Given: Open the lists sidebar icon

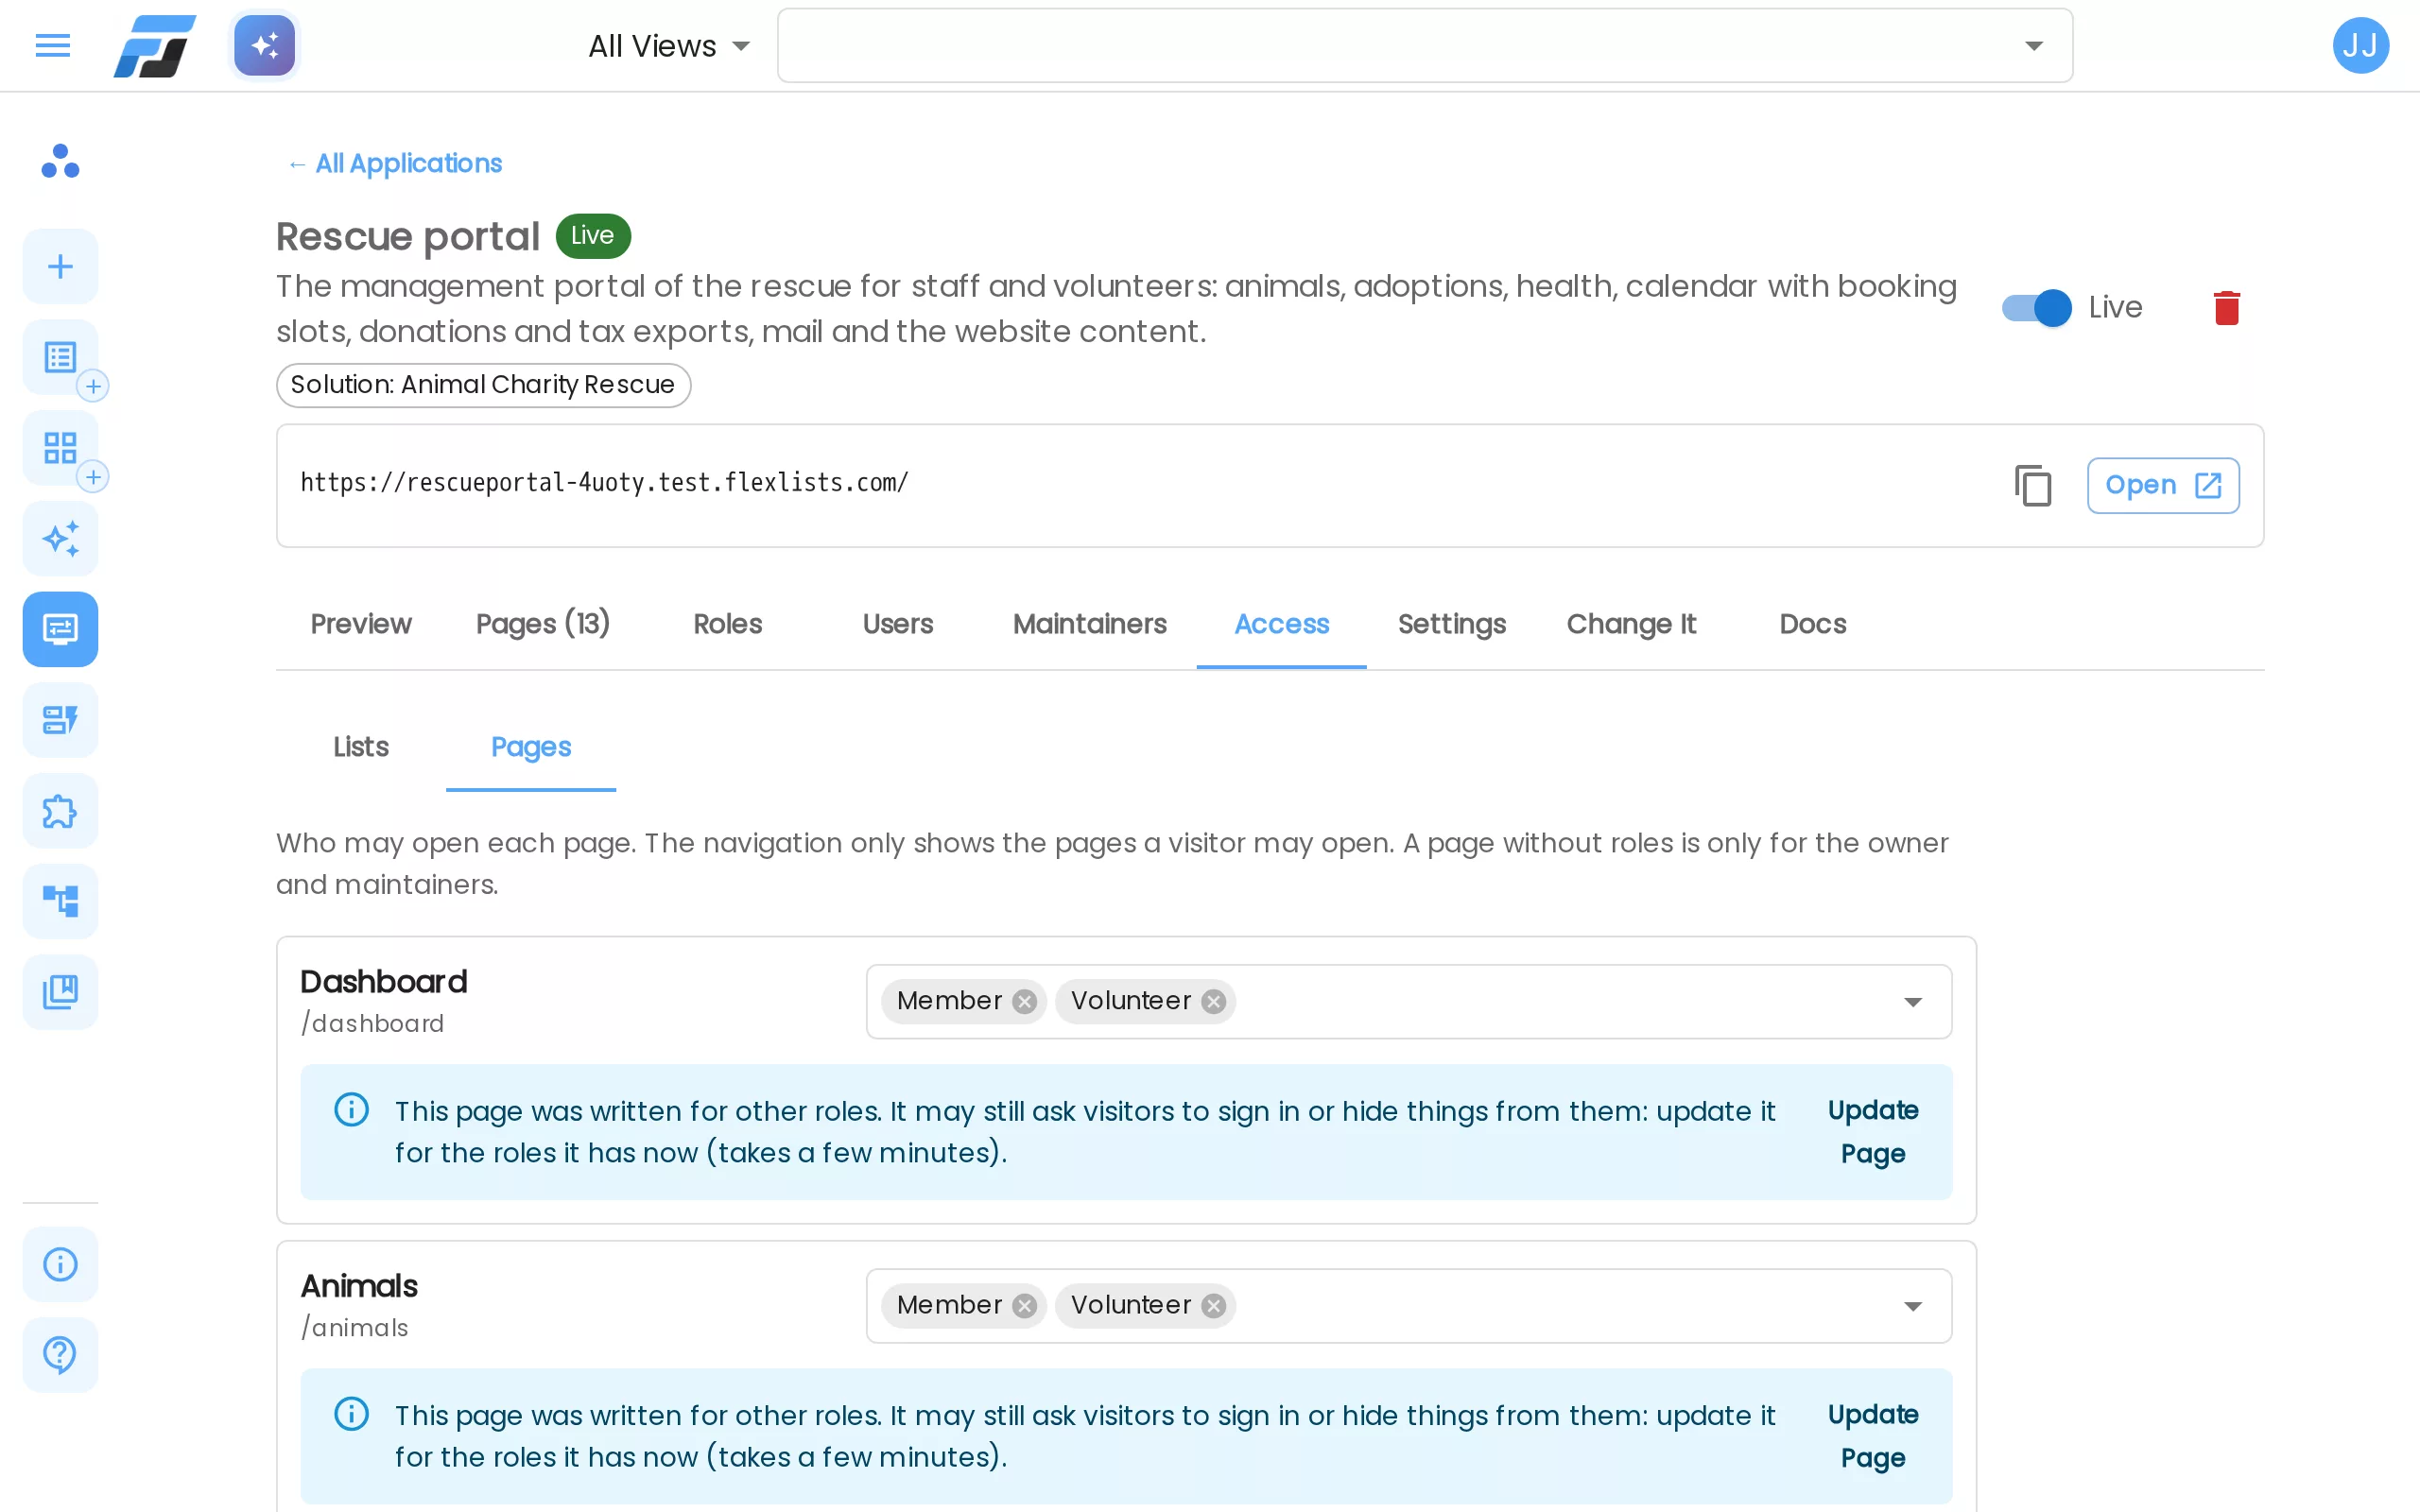Looking at the screenshot, I should click(x=61, y=357).
